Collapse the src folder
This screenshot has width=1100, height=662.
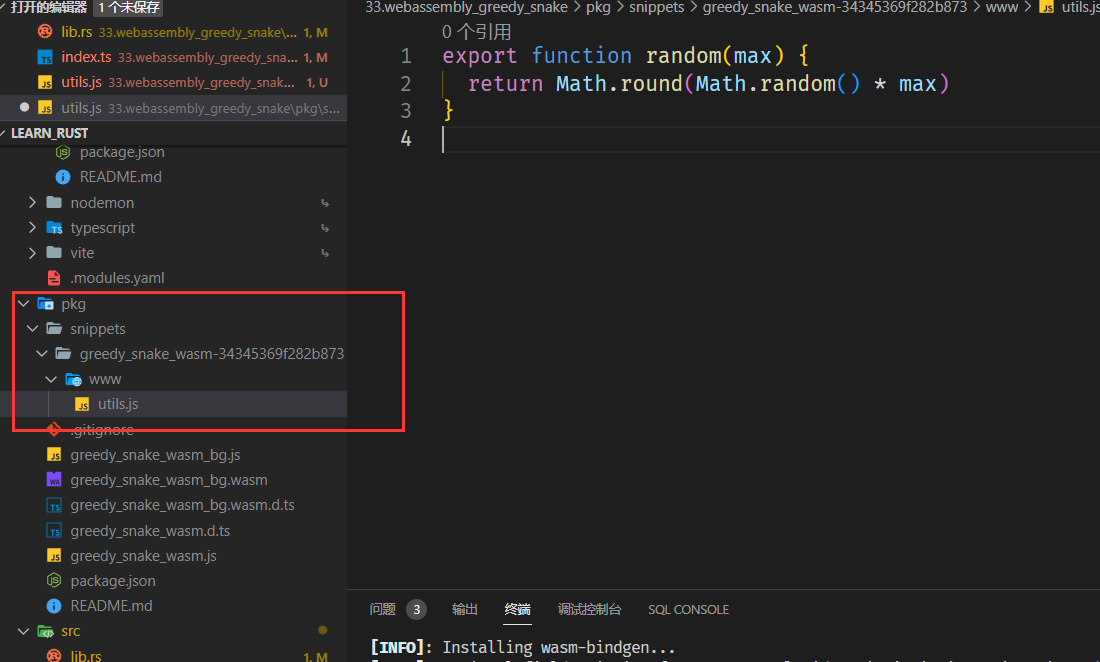tap(23, 631)
